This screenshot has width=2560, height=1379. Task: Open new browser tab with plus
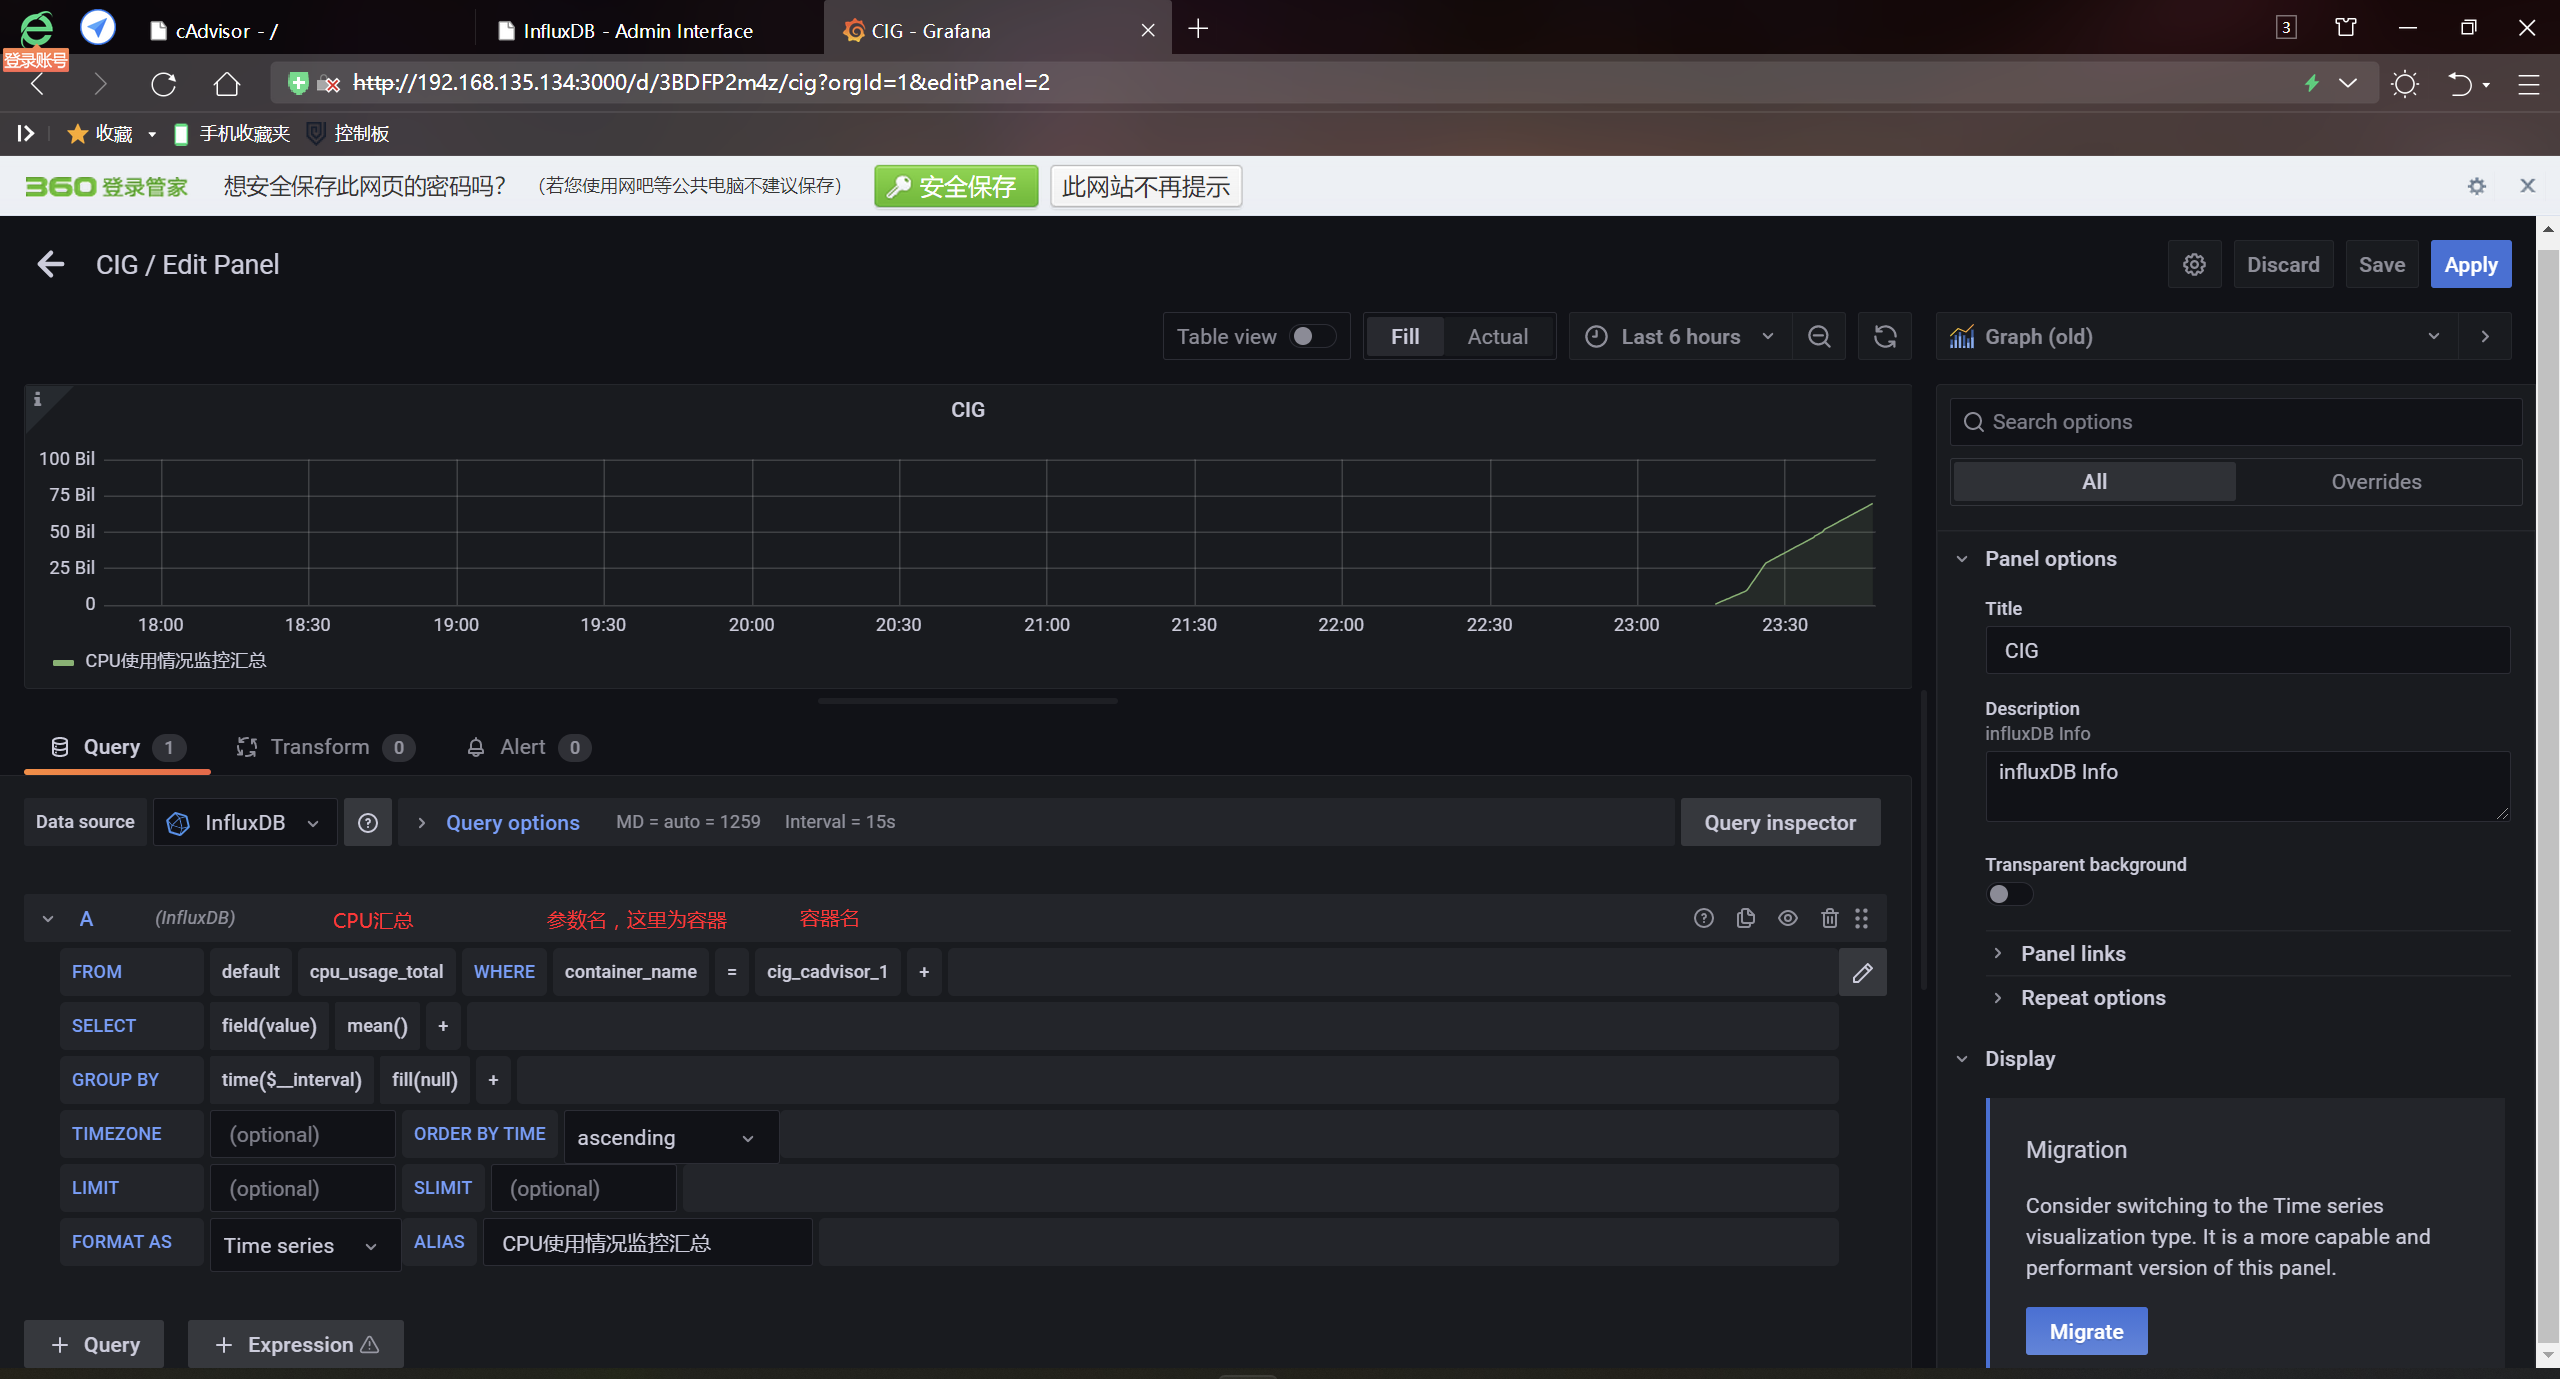pos(1198,29)
